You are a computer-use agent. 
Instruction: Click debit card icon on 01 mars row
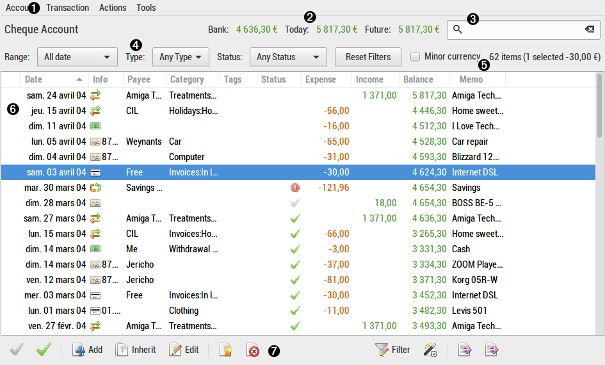[x=95, y=311]
